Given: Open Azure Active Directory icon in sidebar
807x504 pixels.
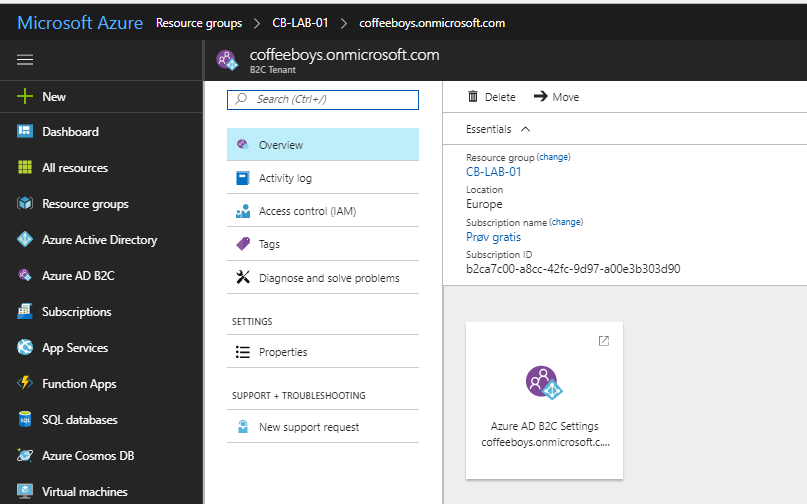Looking at the screenshot, I should point(25,240).
